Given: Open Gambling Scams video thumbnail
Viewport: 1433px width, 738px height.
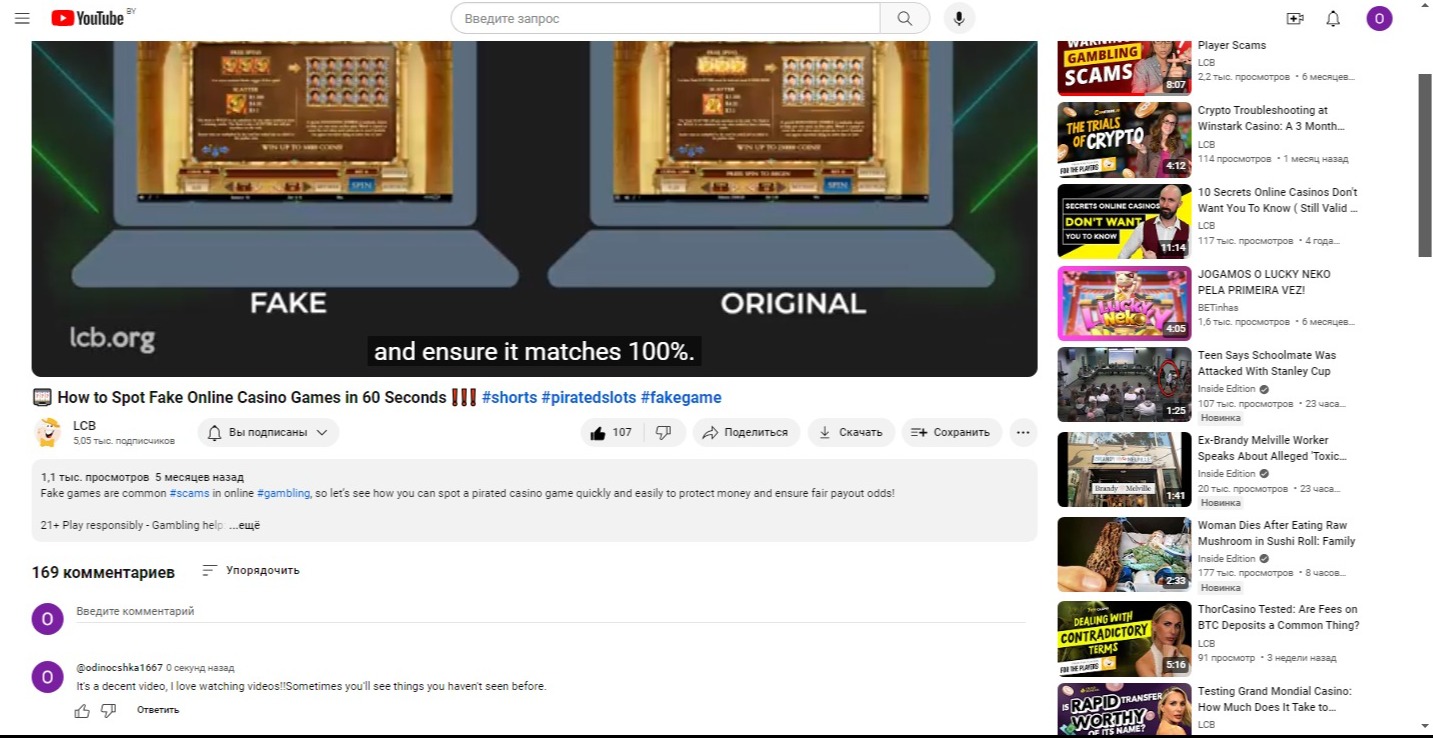Looking at the screenshot, I should (1124, 68).
